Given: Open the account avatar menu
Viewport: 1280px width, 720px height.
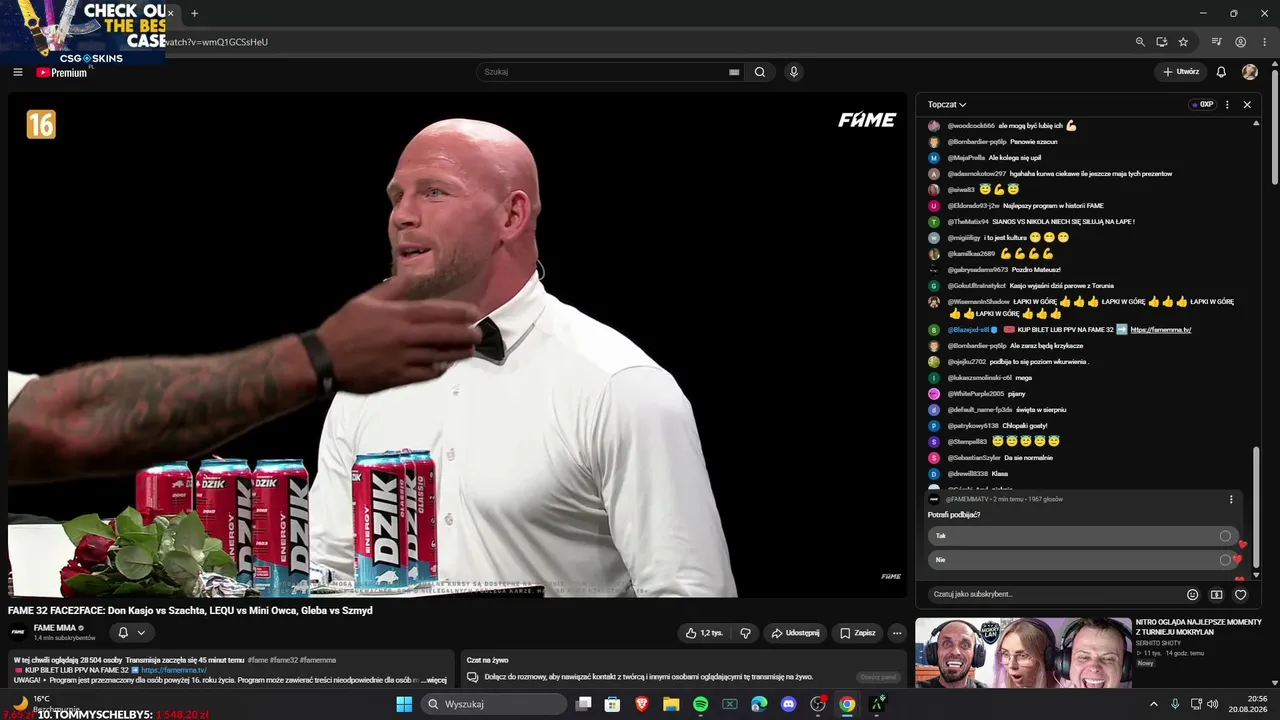Looking at the screenshot, I should click(1250, 72).
